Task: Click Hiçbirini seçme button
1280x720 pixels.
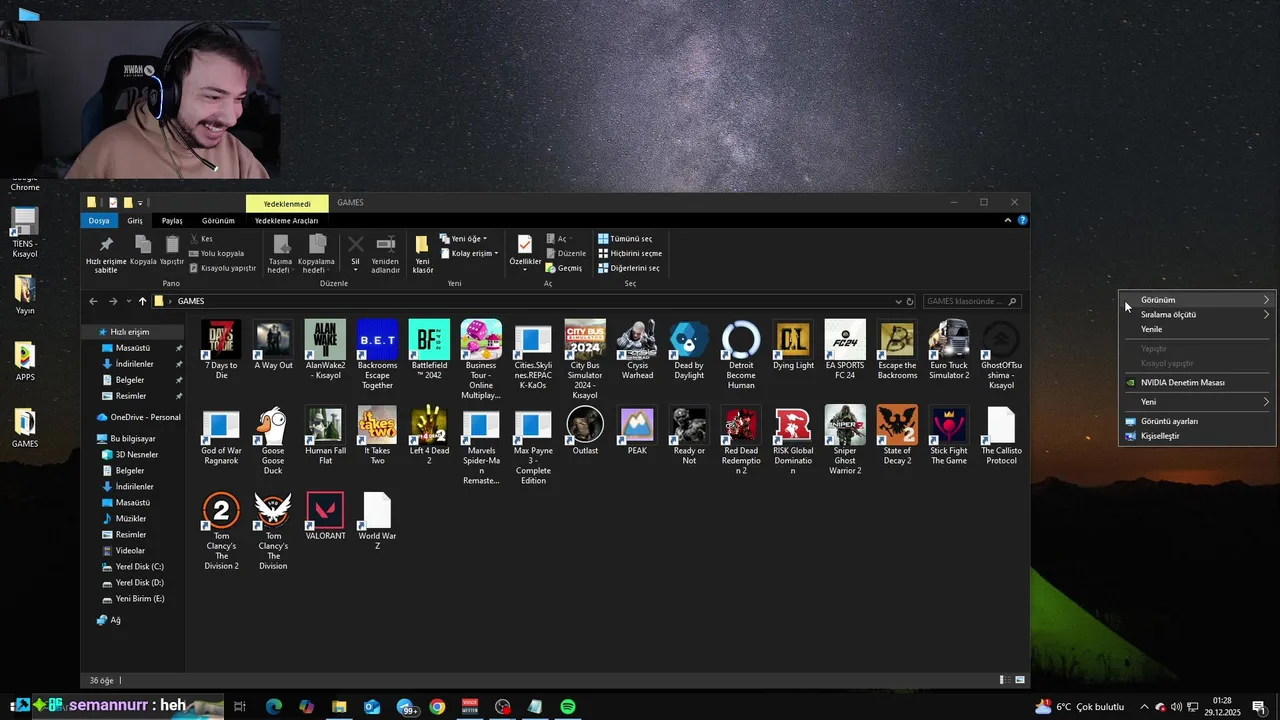Action: 630,253
